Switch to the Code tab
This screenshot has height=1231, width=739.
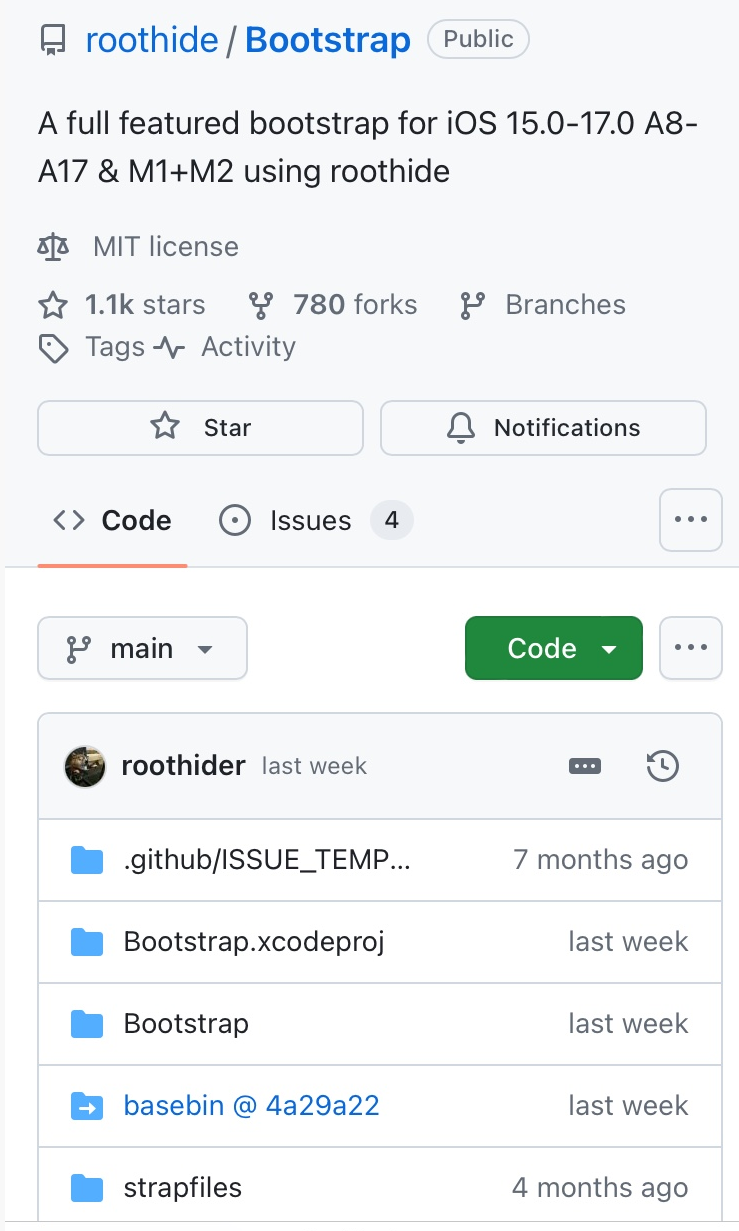[112, 521]
